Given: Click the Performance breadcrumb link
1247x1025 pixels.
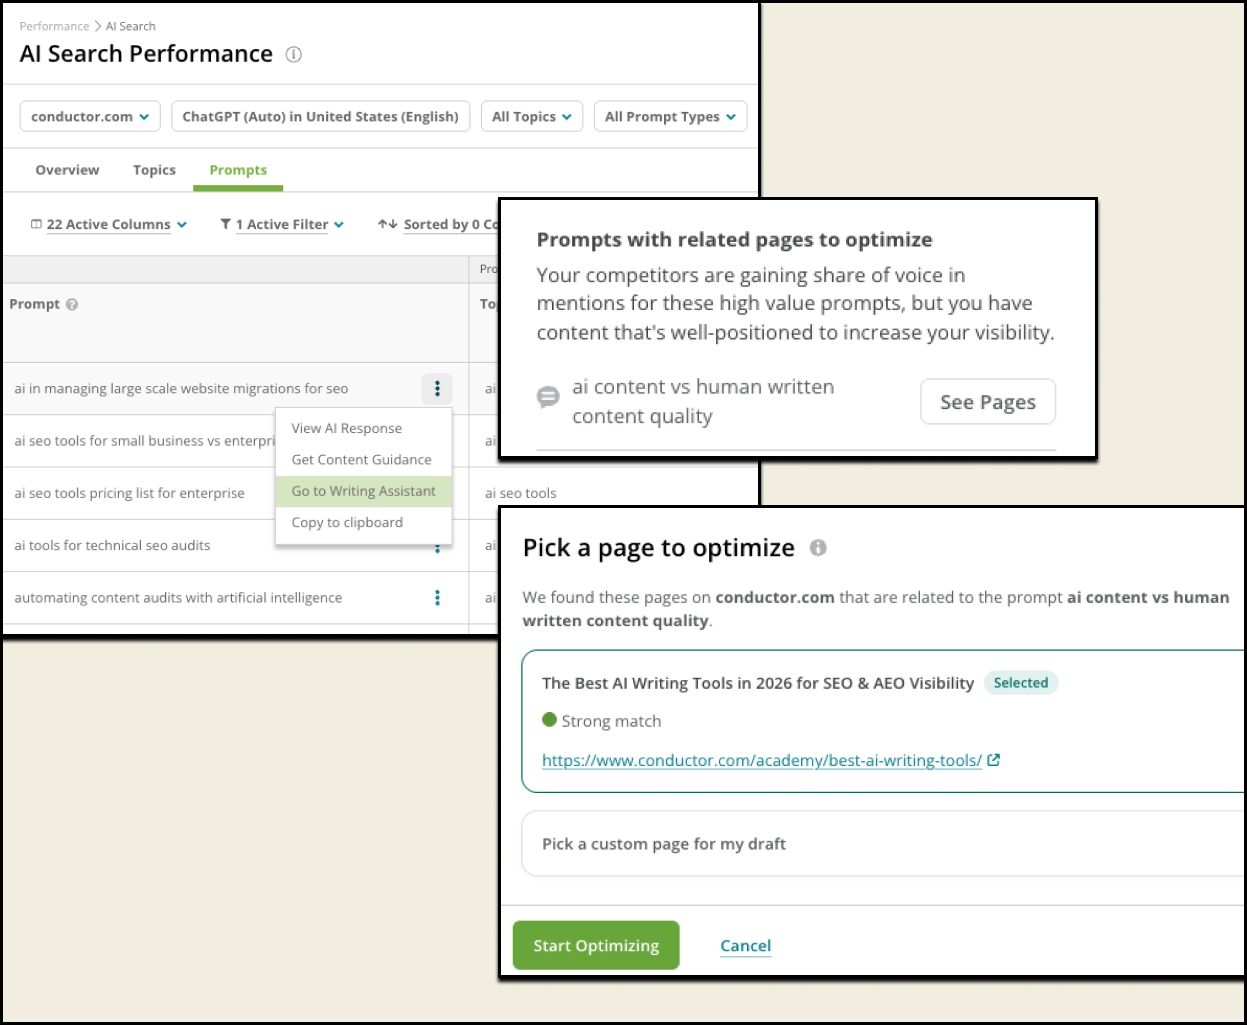Looking at the screenshot, I should [54, 26].
